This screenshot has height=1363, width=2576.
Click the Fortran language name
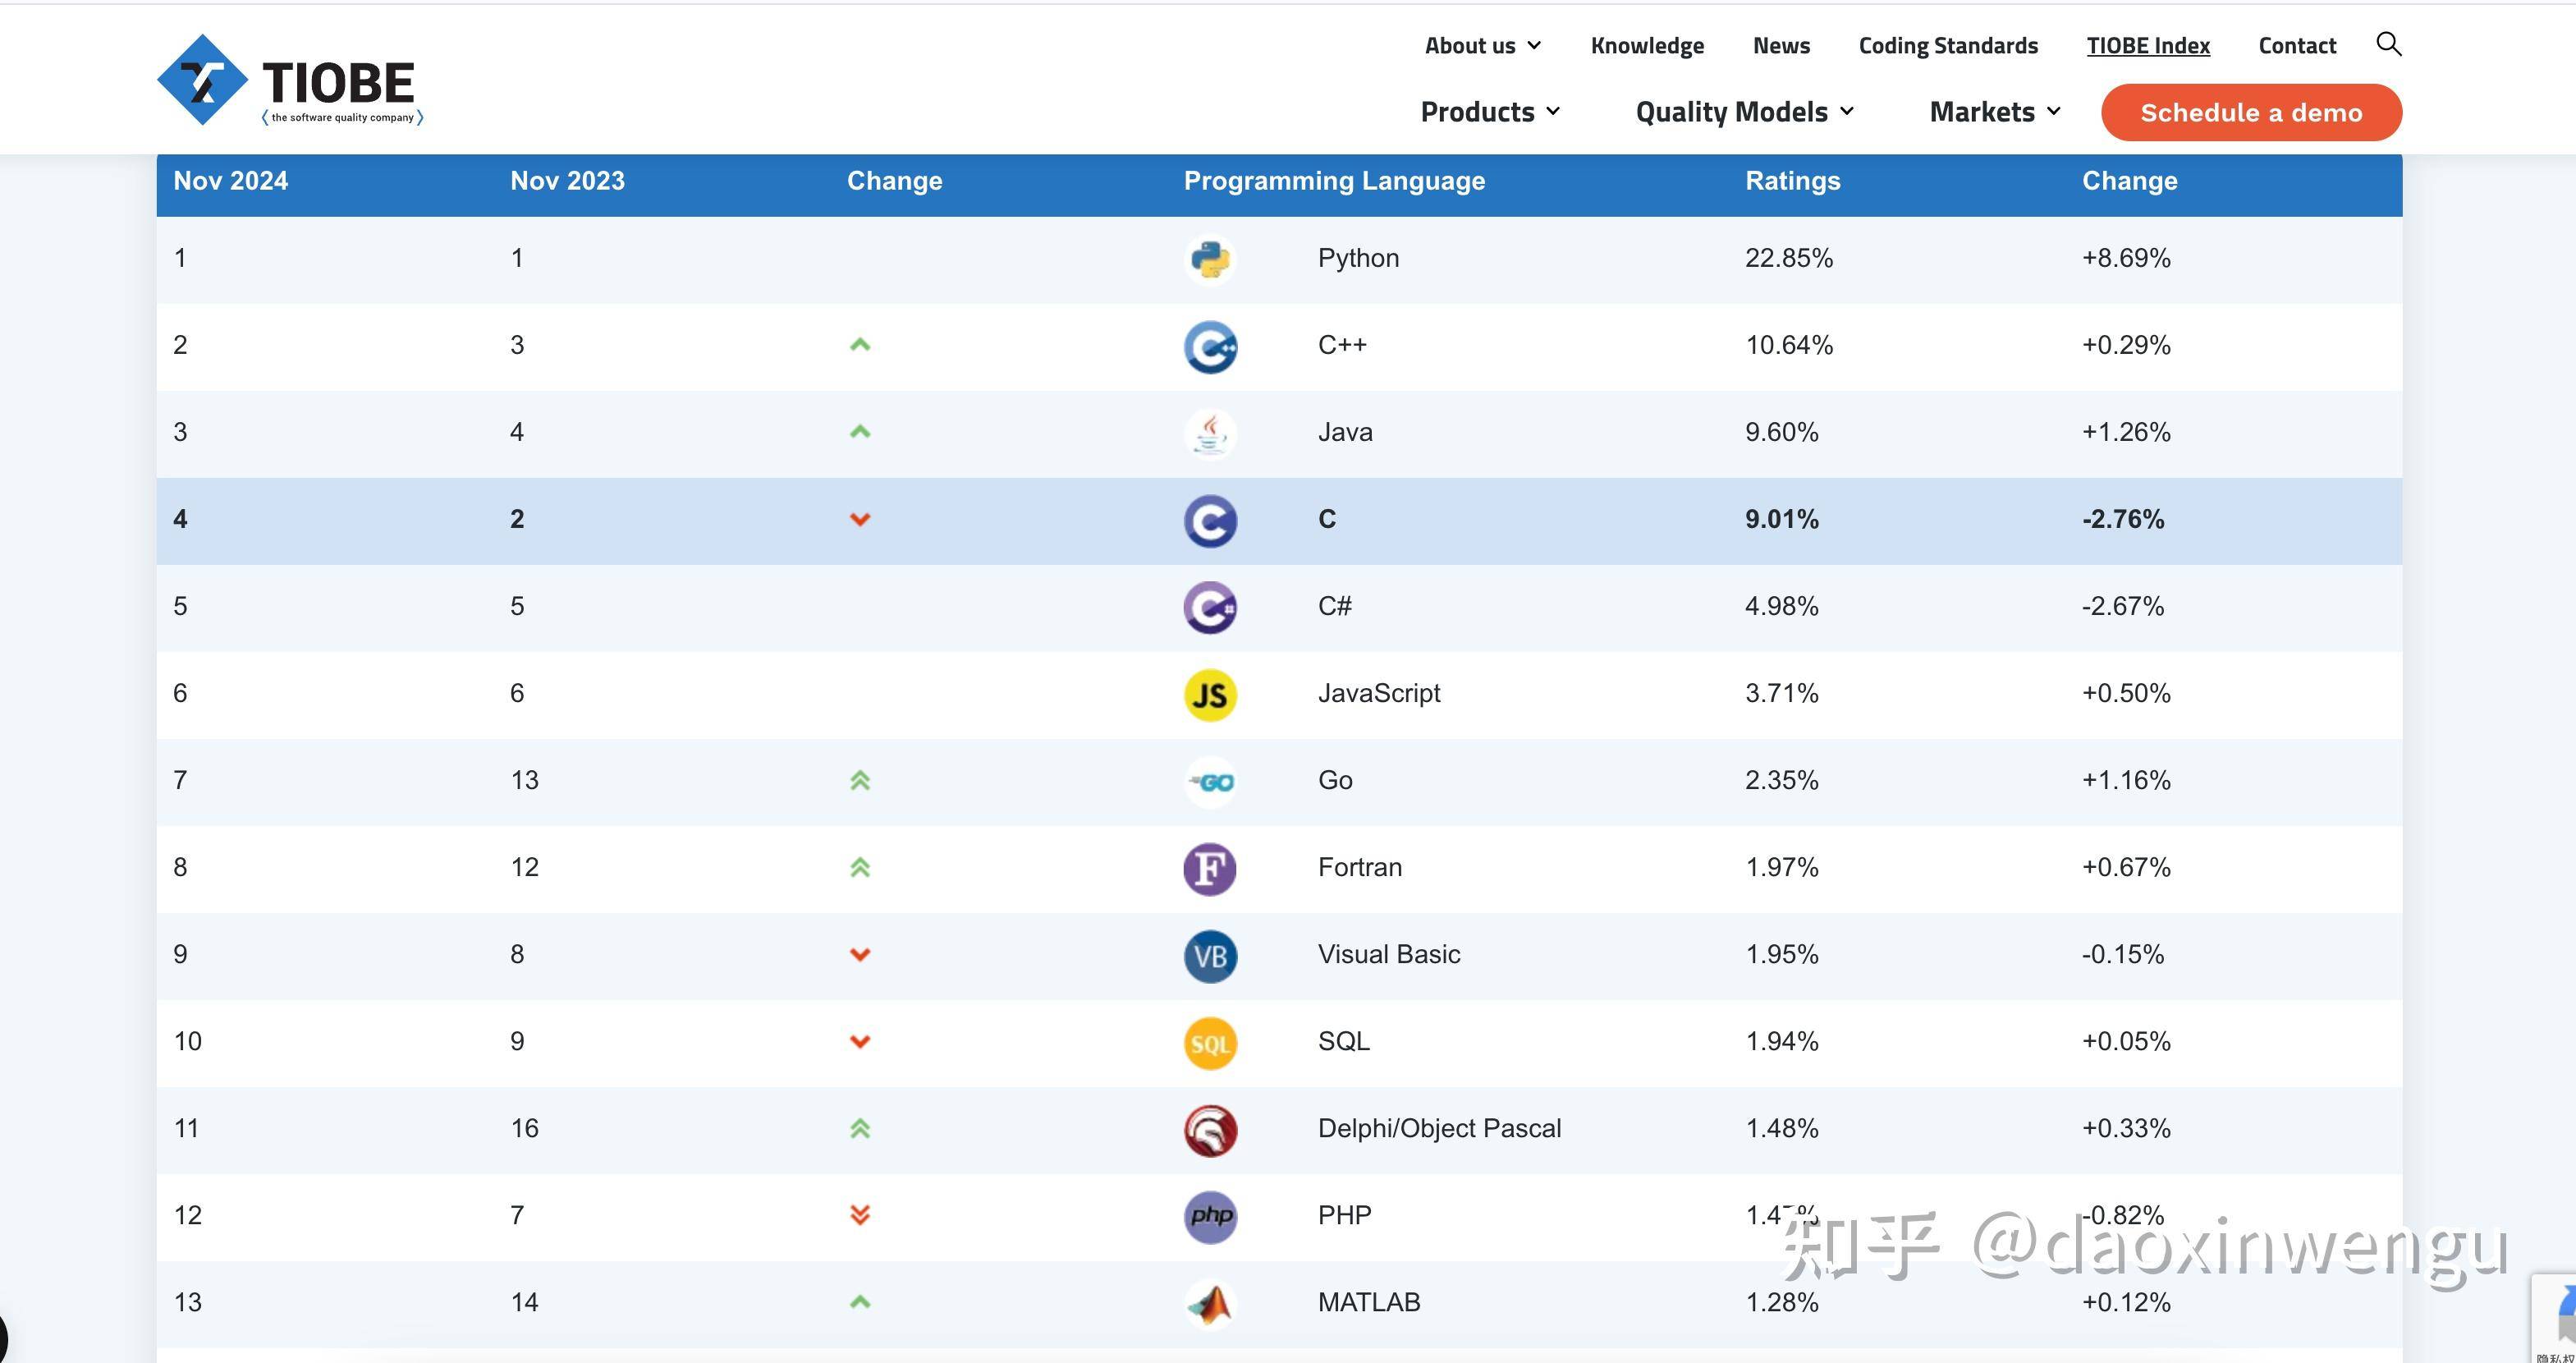[1359, 867]
